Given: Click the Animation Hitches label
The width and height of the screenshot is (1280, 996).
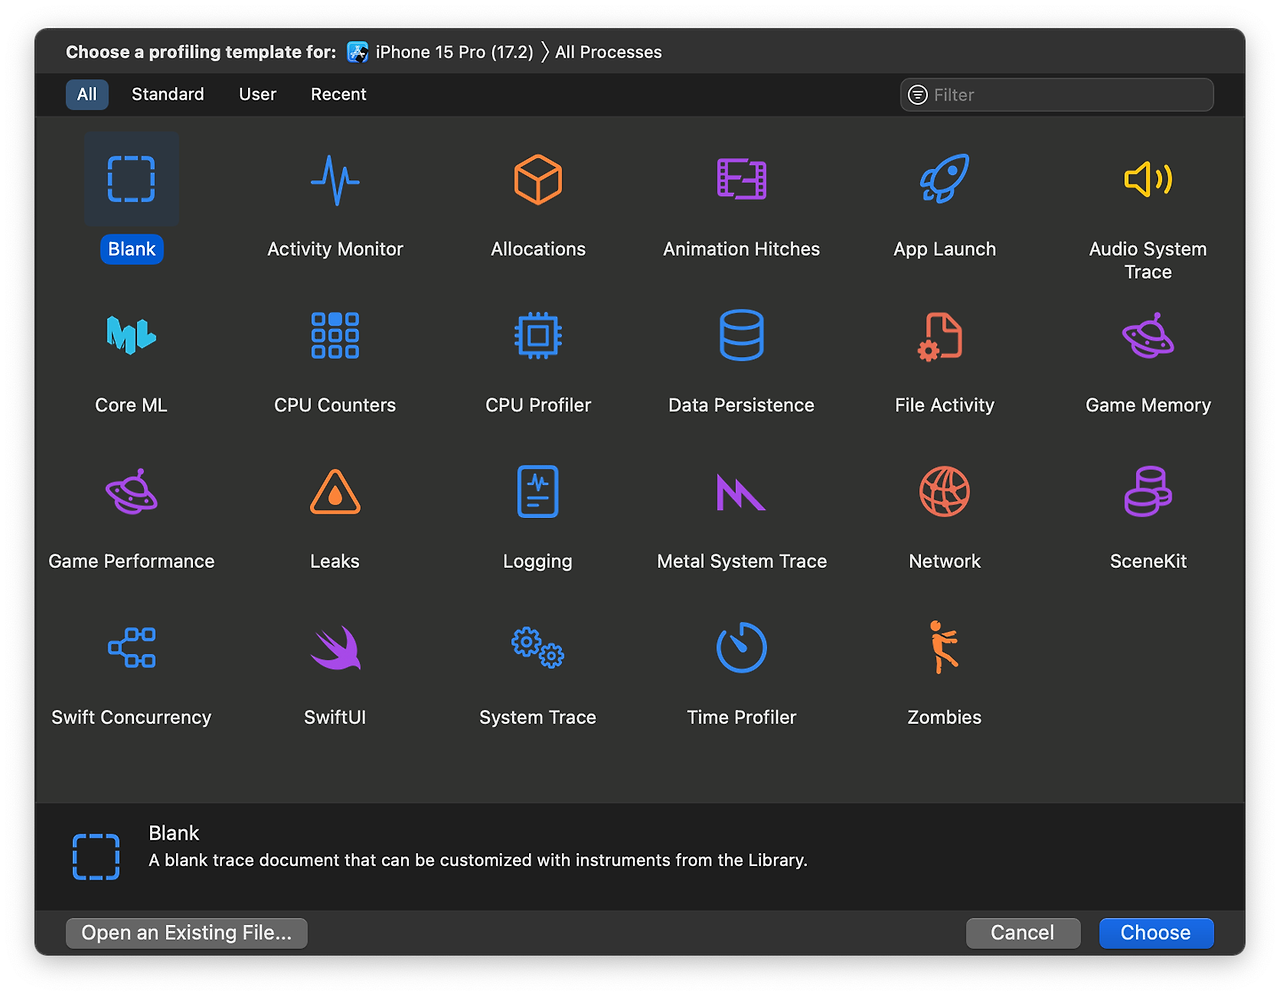Looking at the screenshot, I should [x=741, y=249].
